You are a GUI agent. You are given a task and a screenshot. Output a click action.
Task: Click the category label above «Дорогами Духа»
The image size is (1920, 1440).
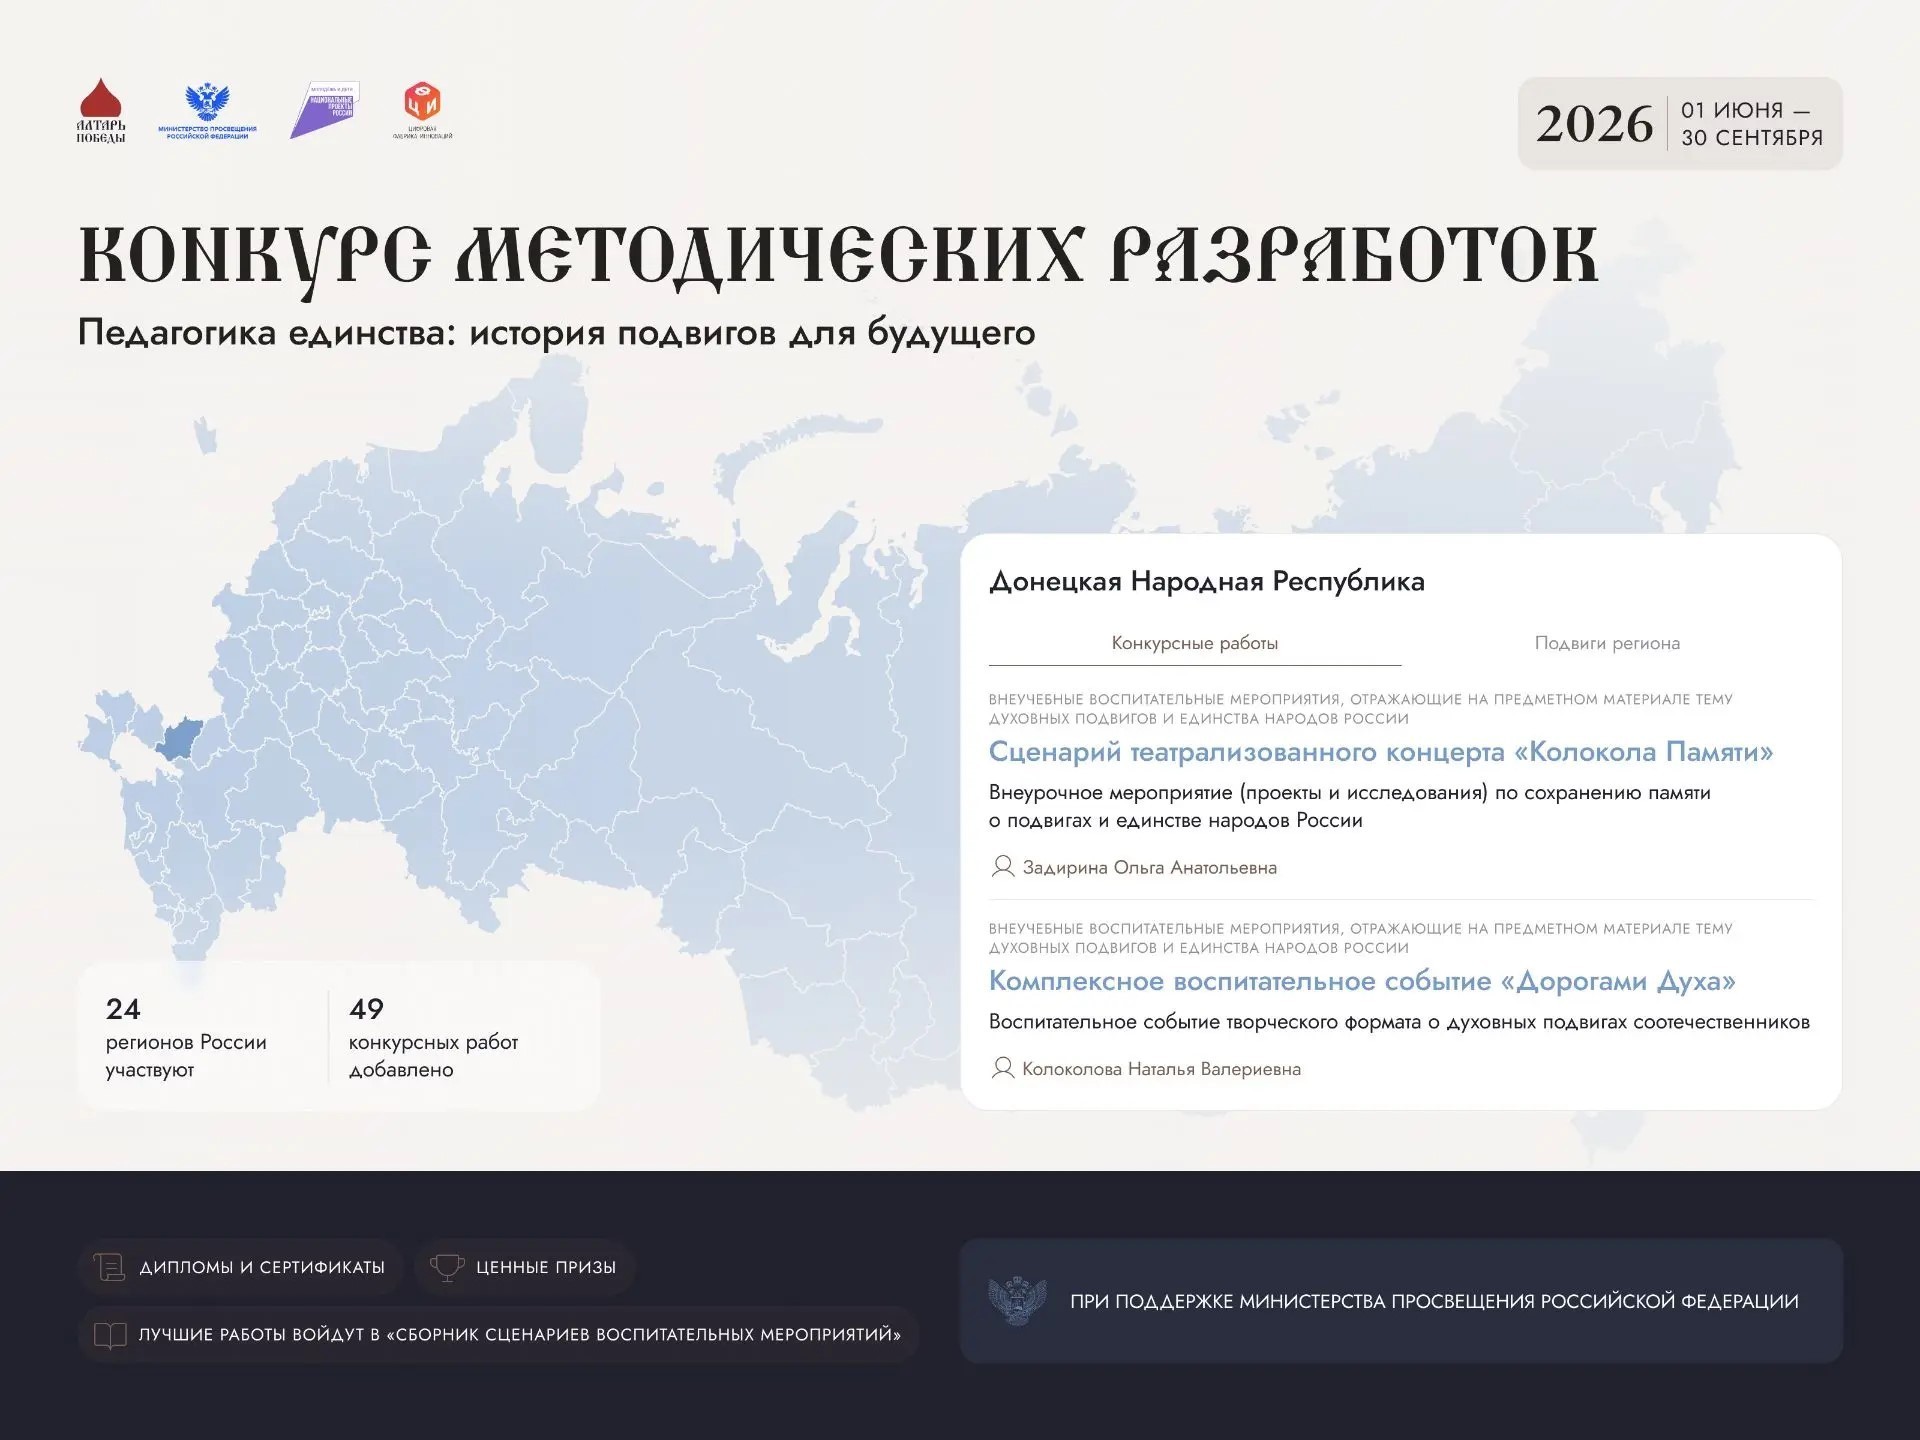[x=1361, y=938]
